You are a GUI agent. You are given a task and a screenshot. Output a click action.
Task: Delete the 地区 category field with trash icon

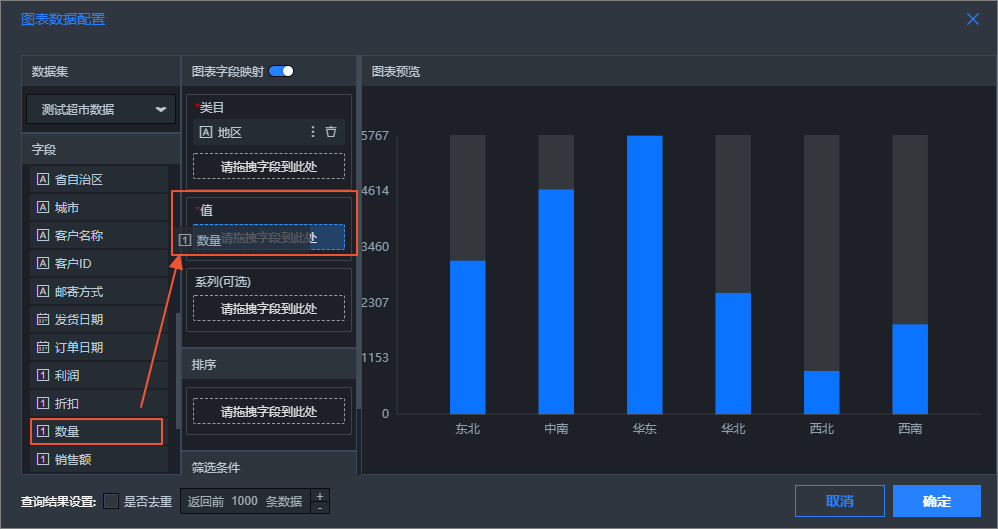click(x=331, y=132)
